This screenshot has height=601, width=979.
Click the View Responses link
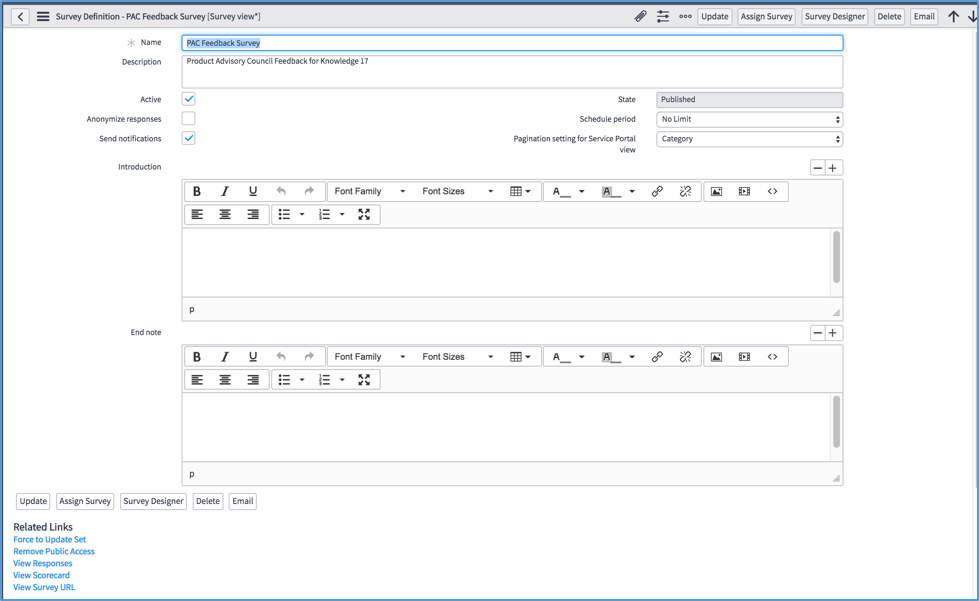coord(43,563)
